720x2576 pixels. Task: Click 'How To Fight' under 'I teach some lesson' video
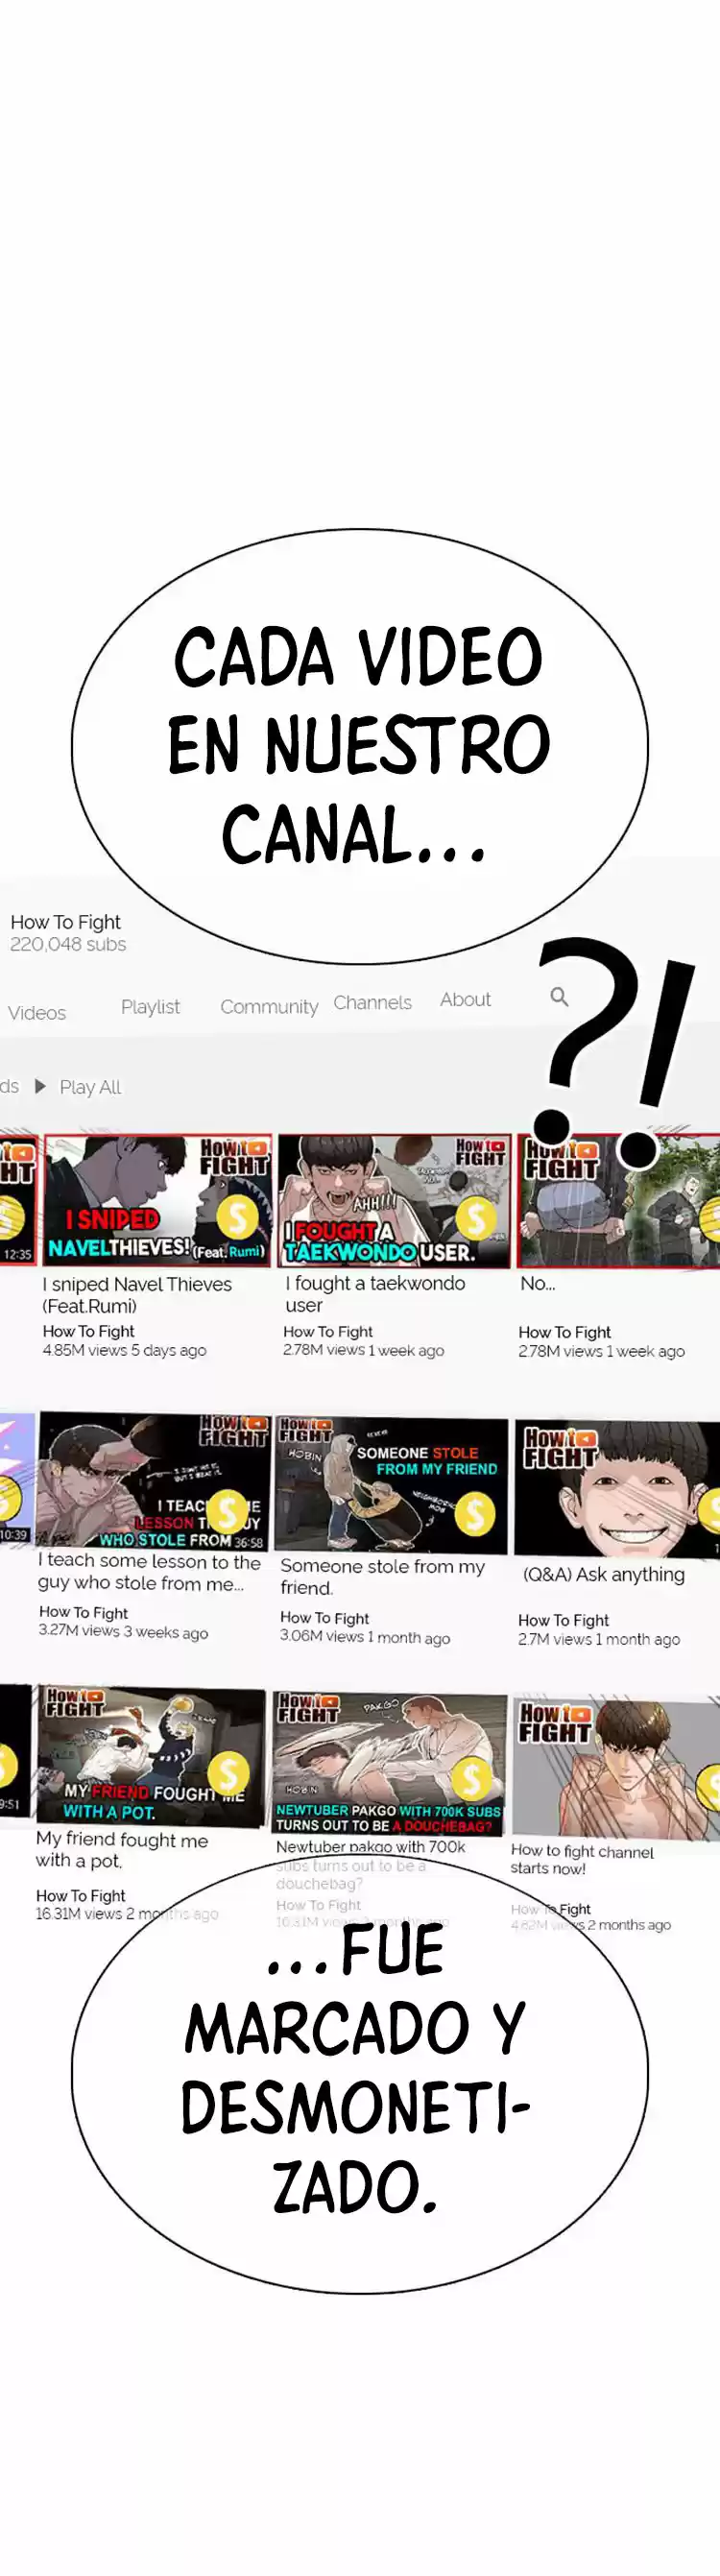coord(83,1612)
